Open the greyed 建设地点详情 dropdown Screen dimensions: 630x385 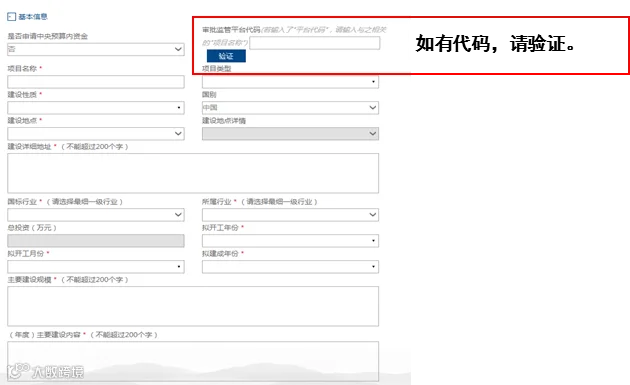click(x=290, y=133)
